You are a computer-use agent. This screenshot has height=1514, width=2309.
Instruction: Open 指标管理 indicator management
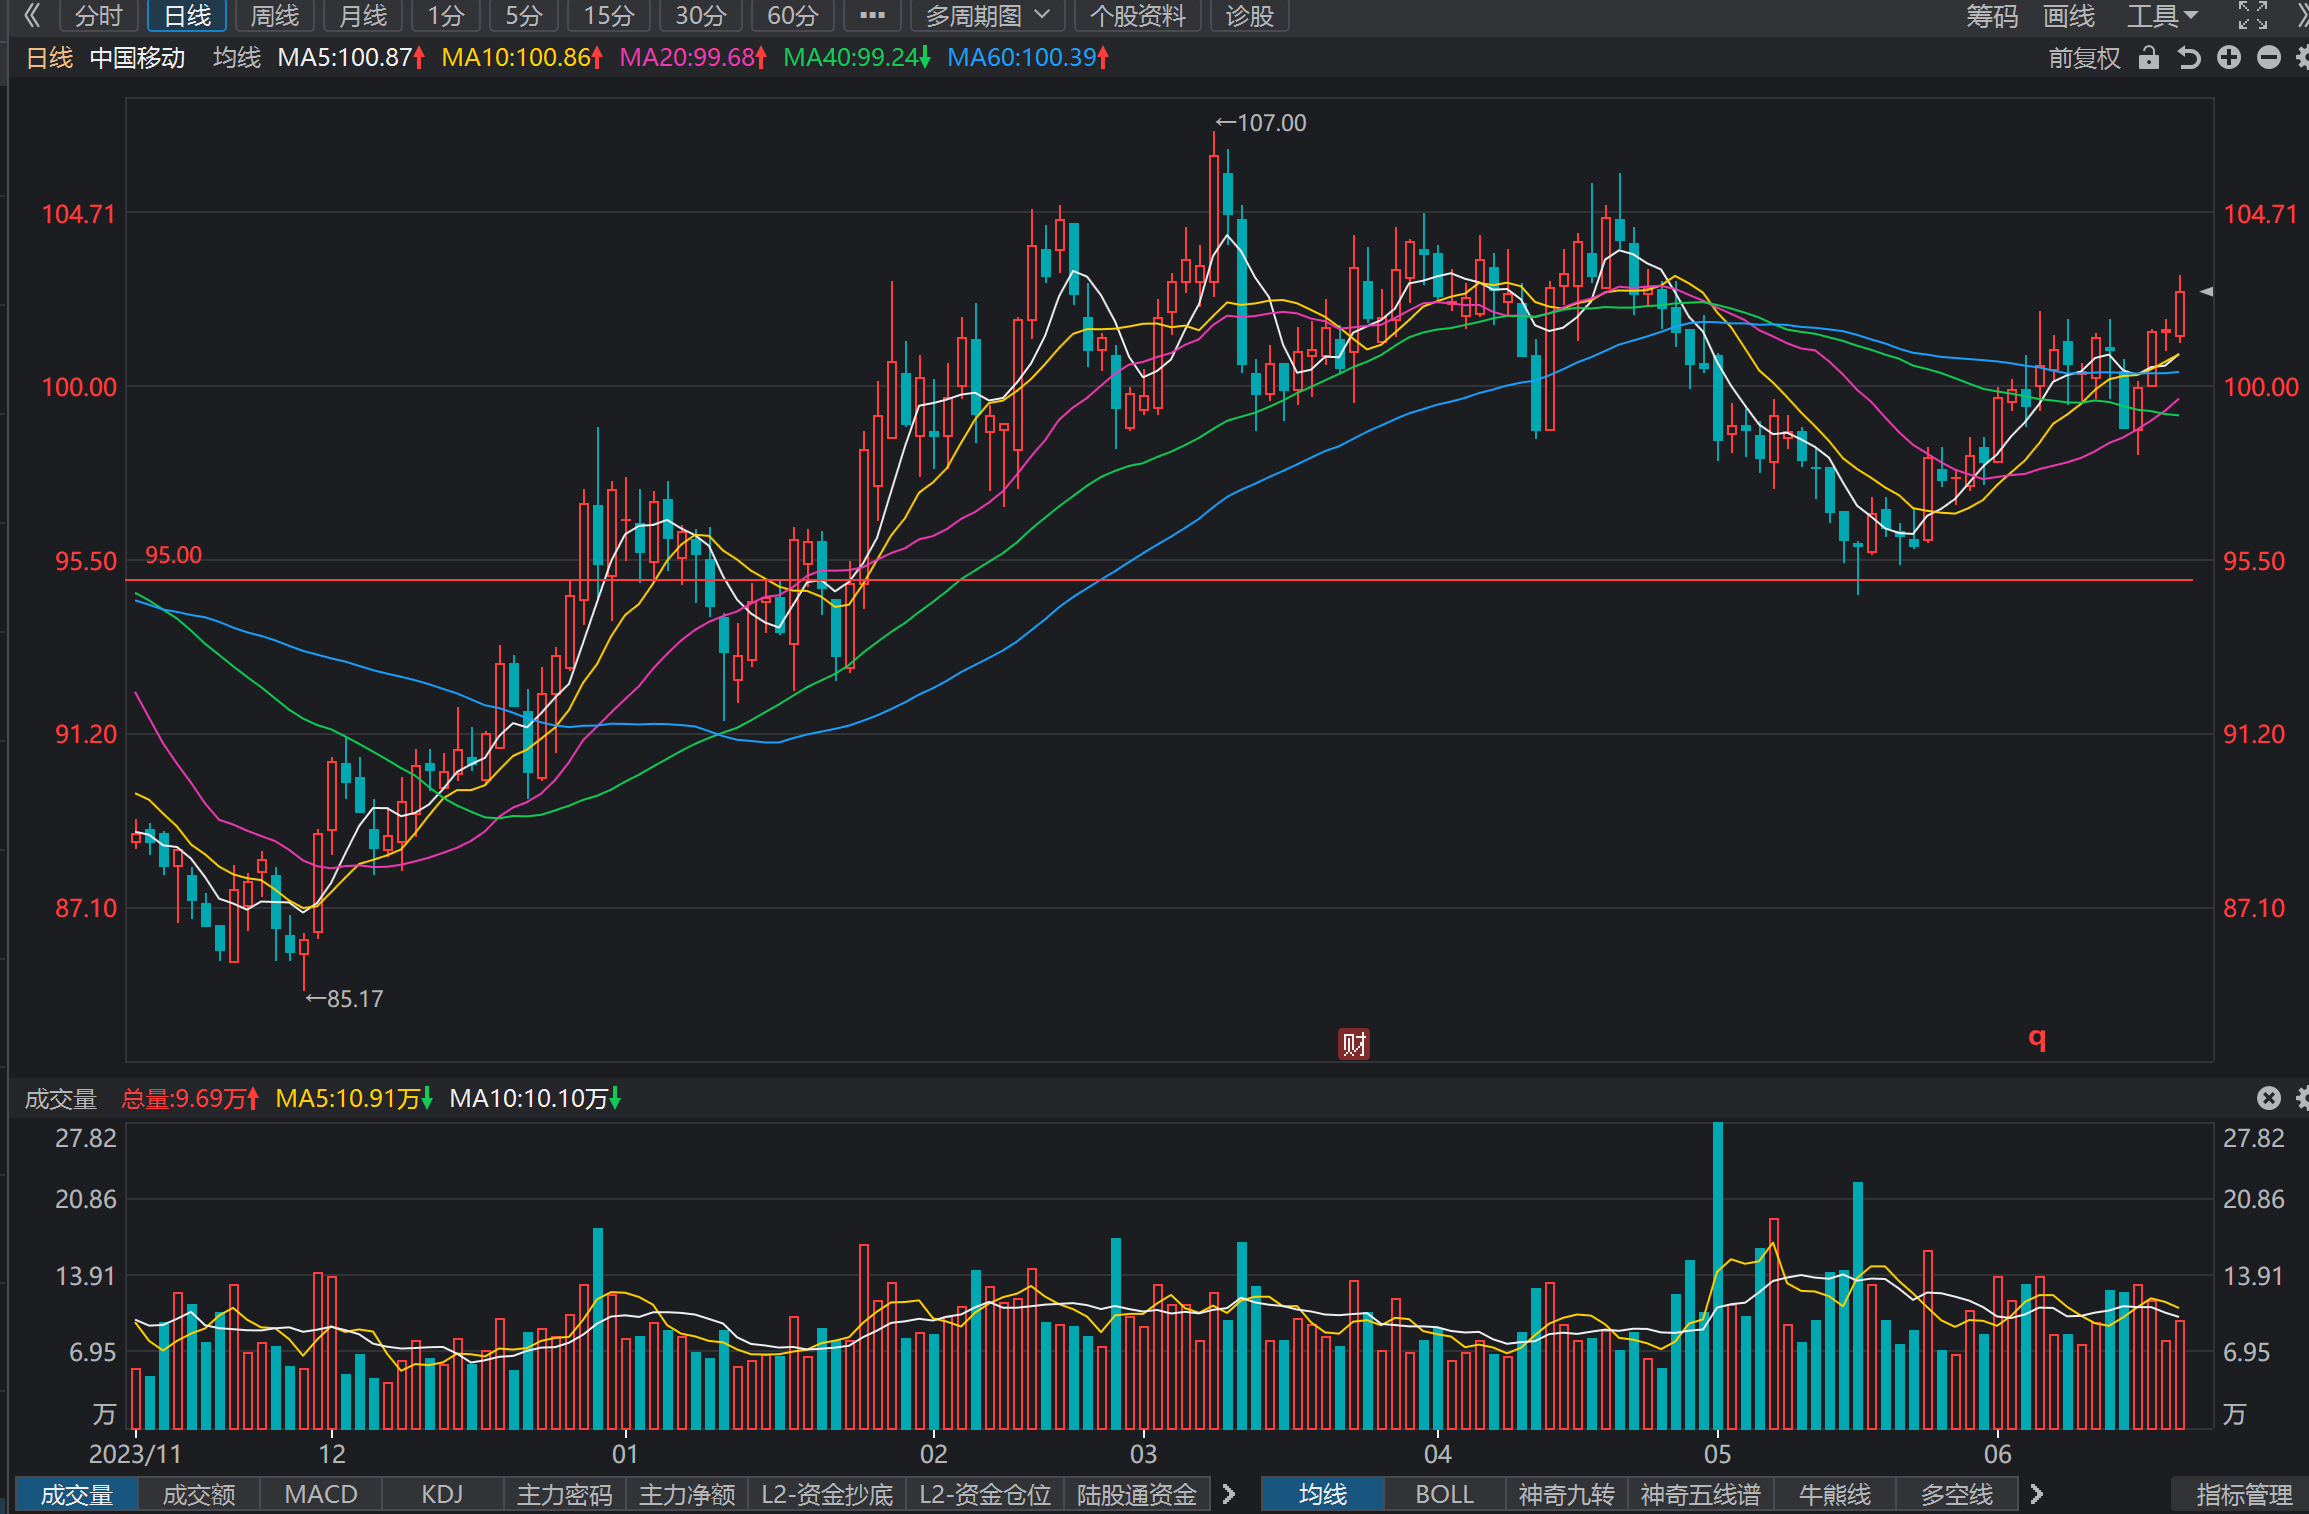coord(2244,1495)
